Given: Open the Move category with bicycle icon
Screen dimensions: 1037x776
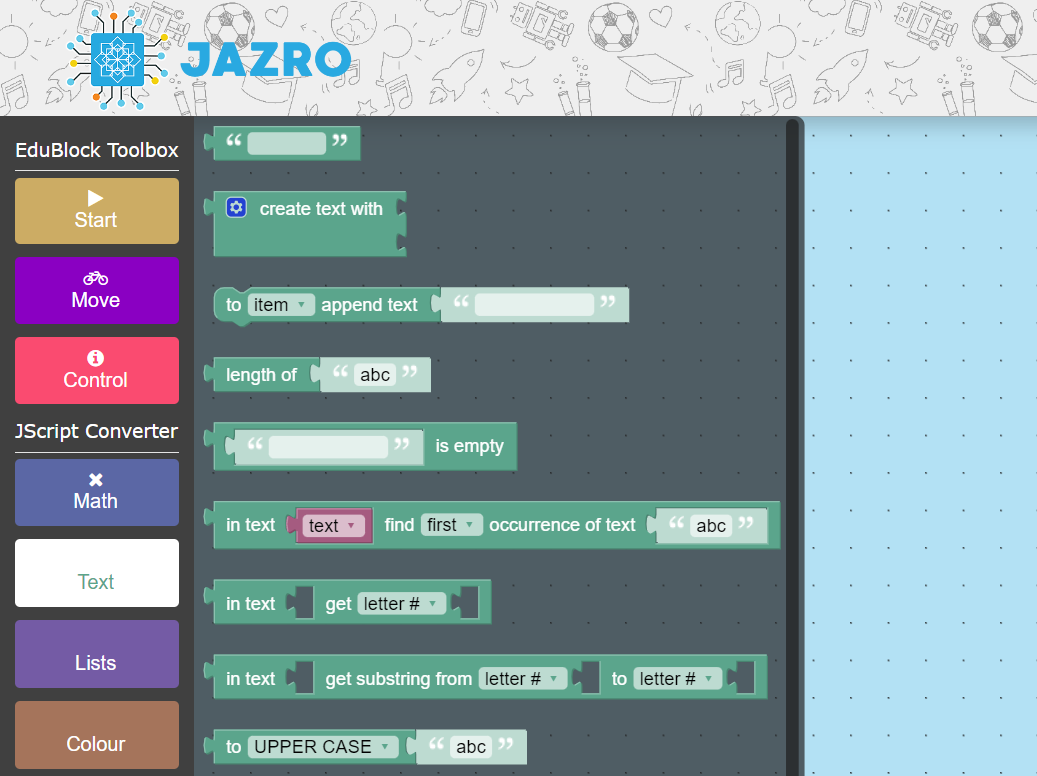Looking at the screenshot, I should [x=97, y=290].
